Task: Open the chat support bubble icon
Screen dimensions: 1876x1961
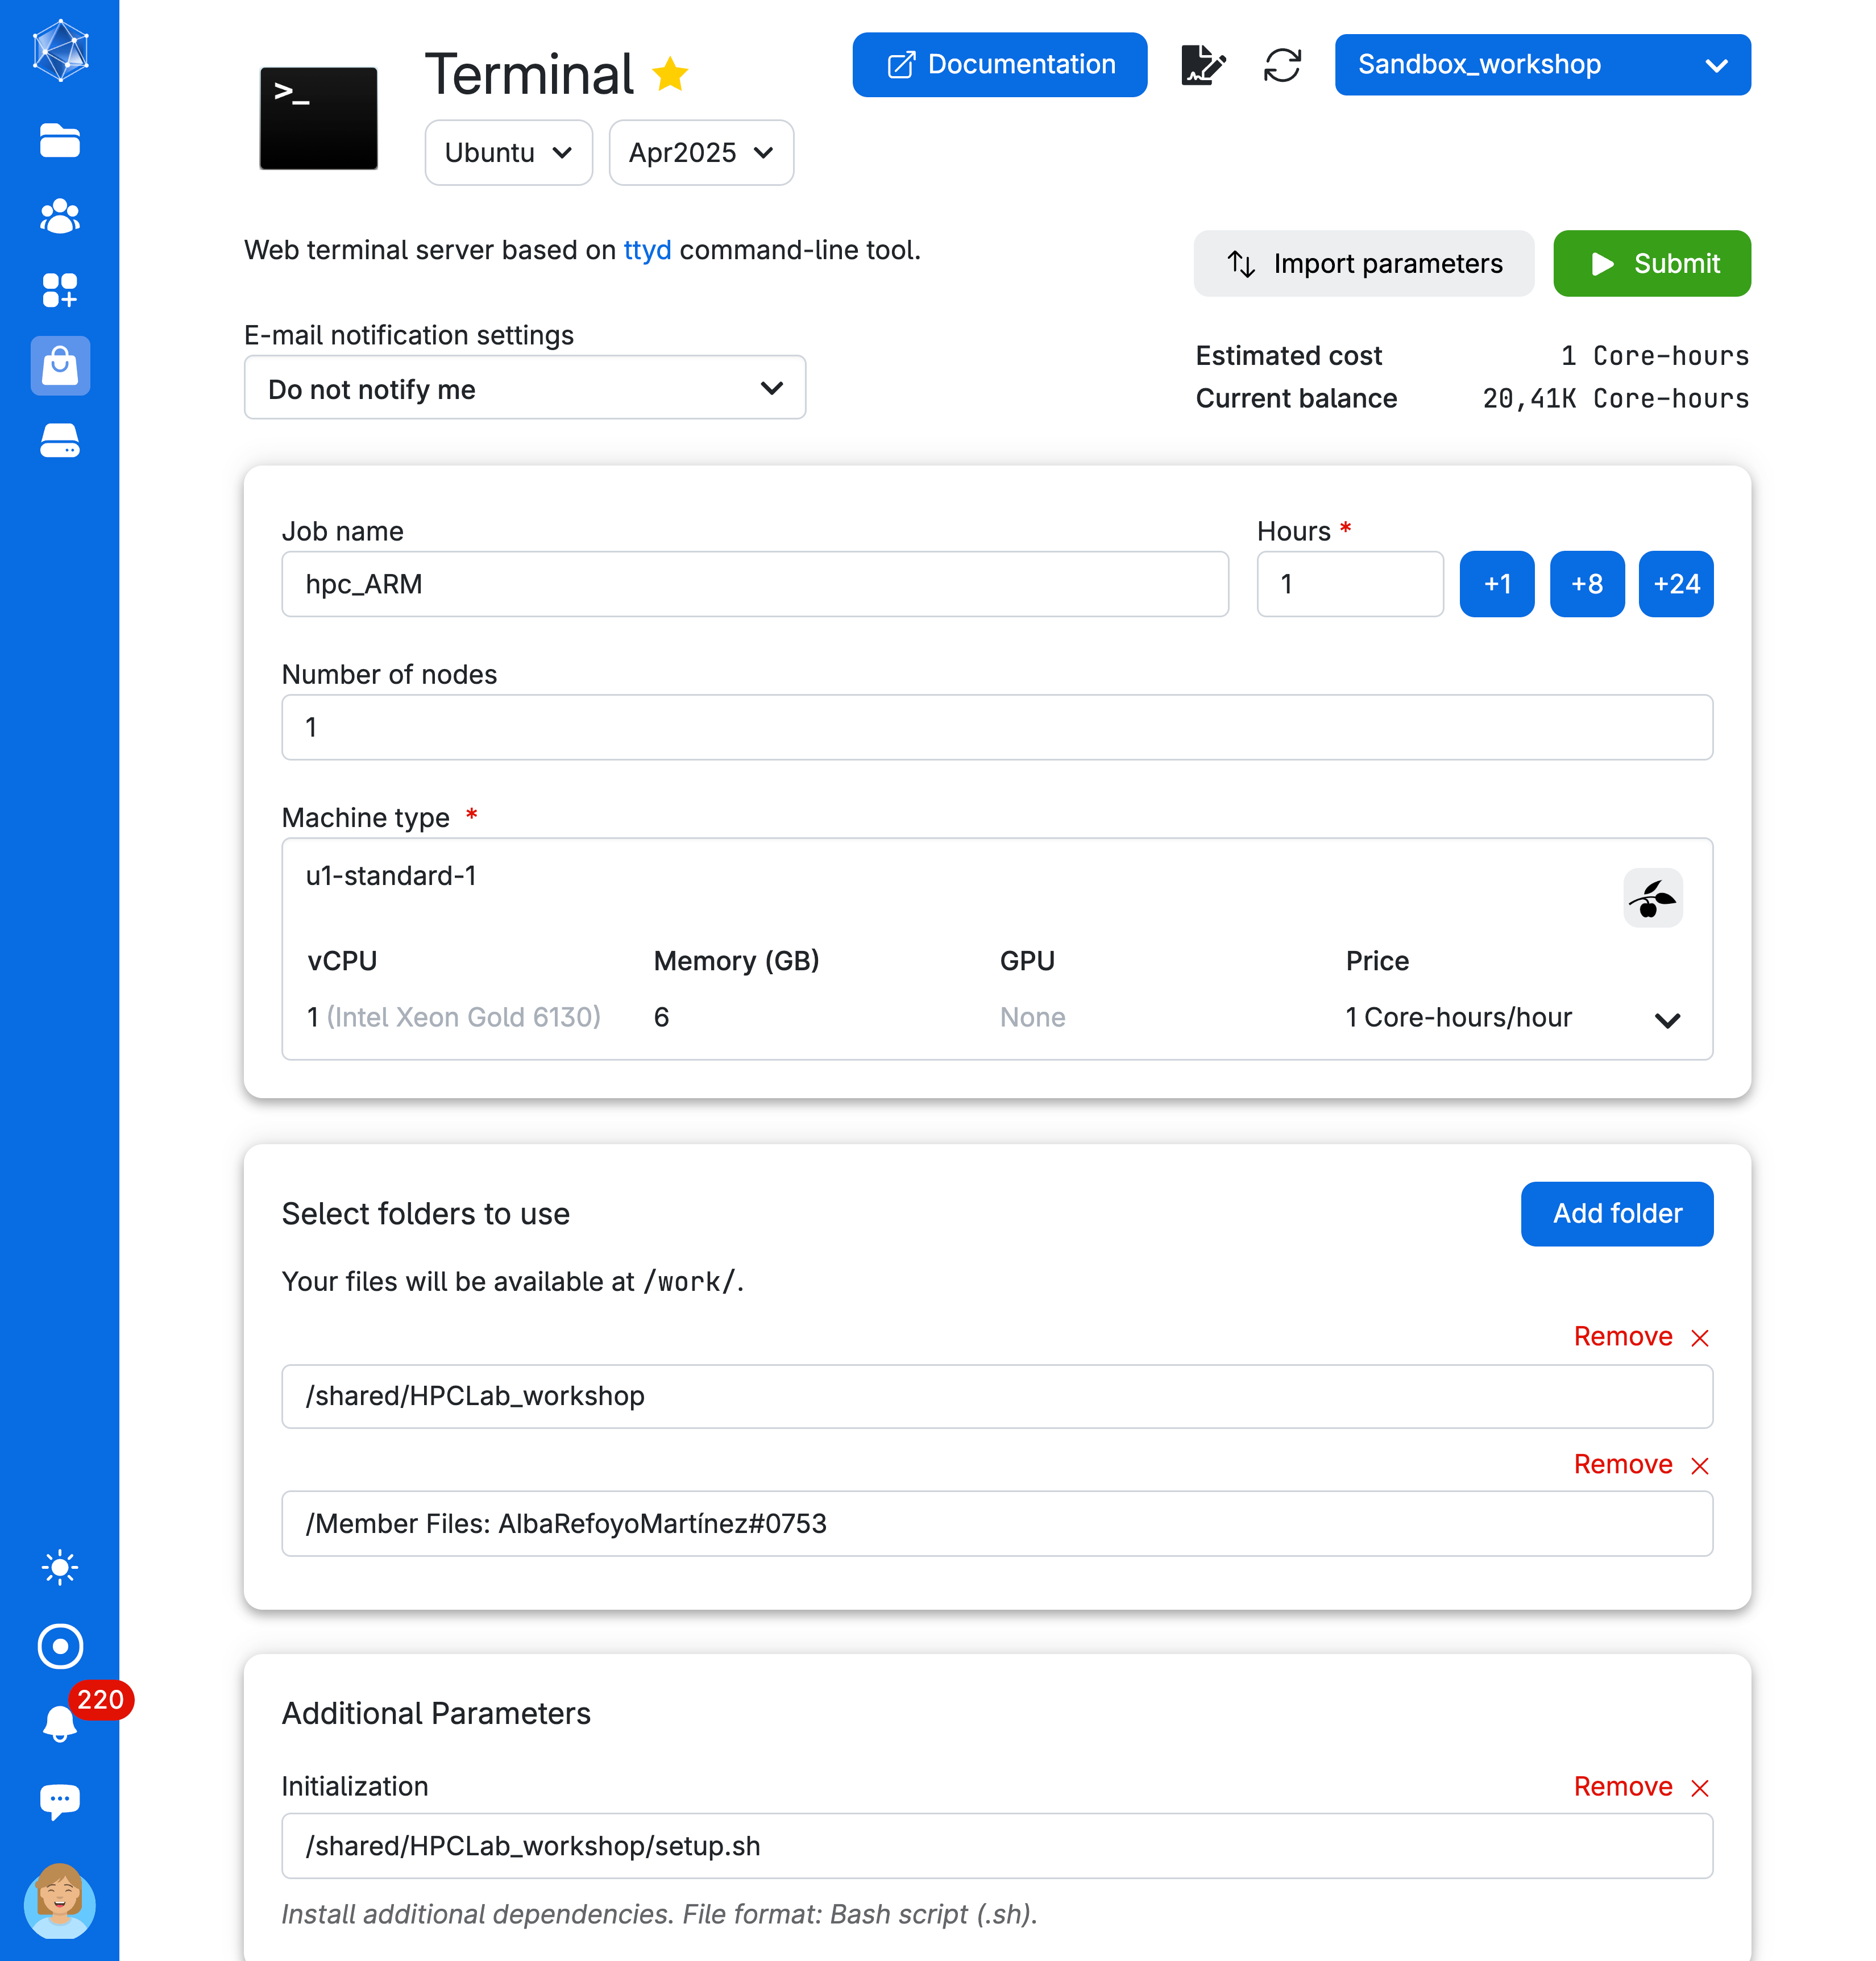Action: pos(59,1800)
